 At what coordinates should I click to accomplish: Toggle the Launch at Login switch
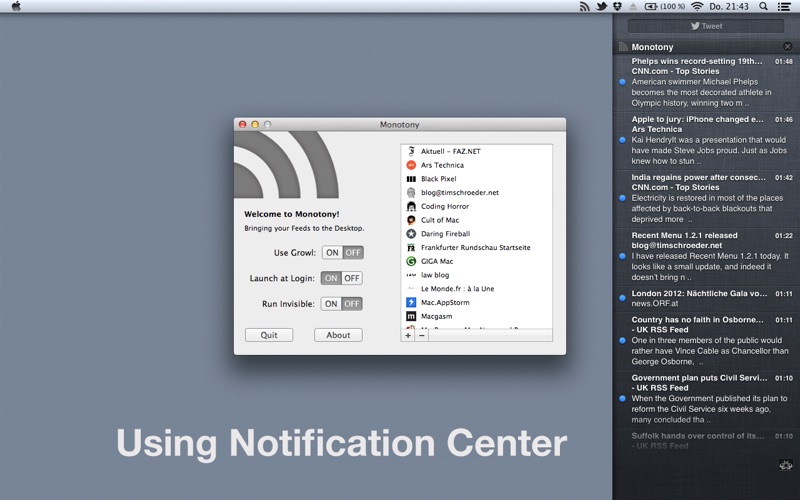click(342, 278)
